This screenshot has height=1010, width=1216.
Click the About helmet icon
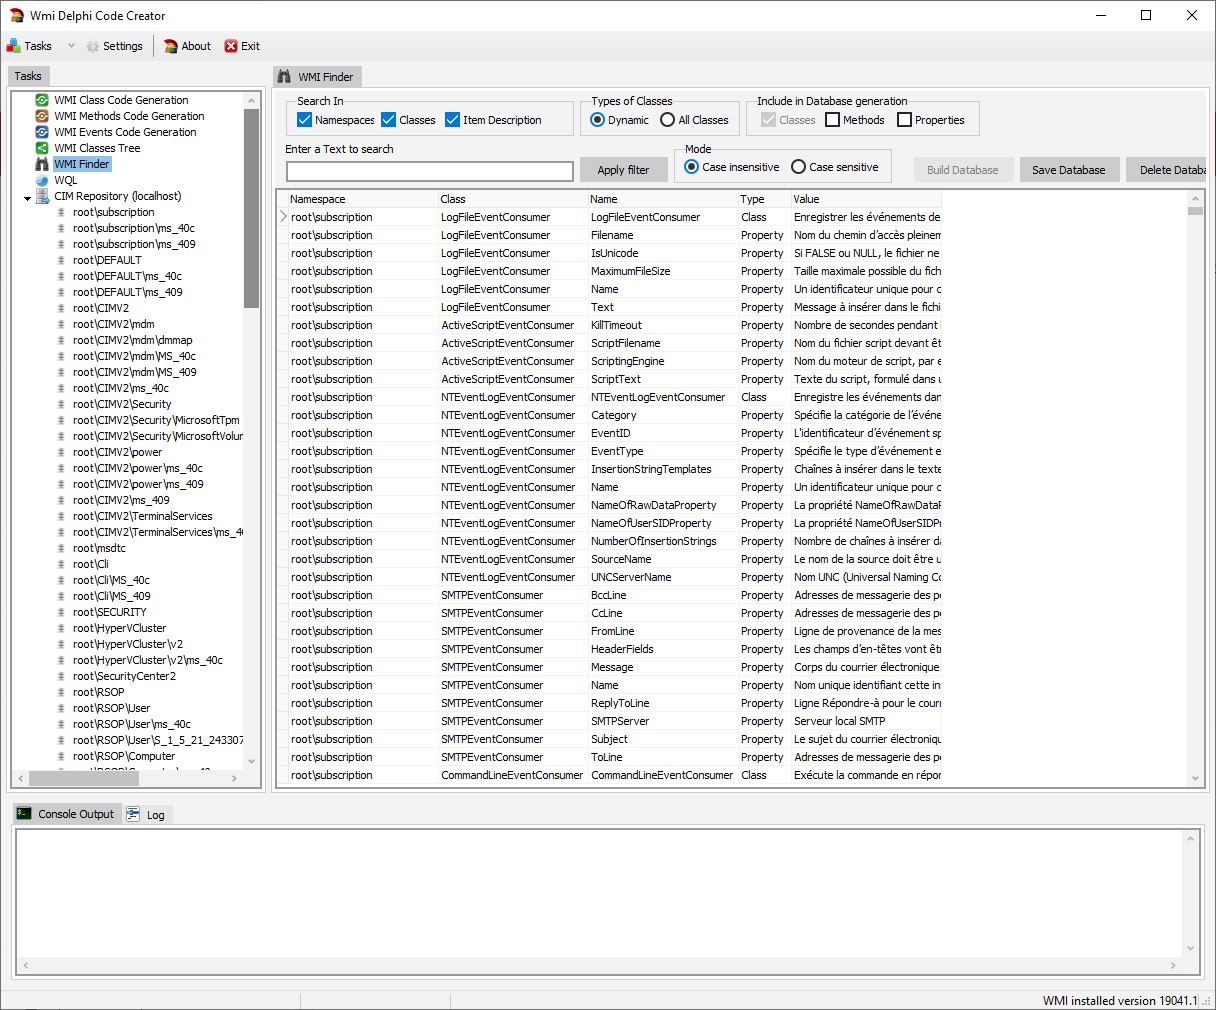[x=171, y=46]
